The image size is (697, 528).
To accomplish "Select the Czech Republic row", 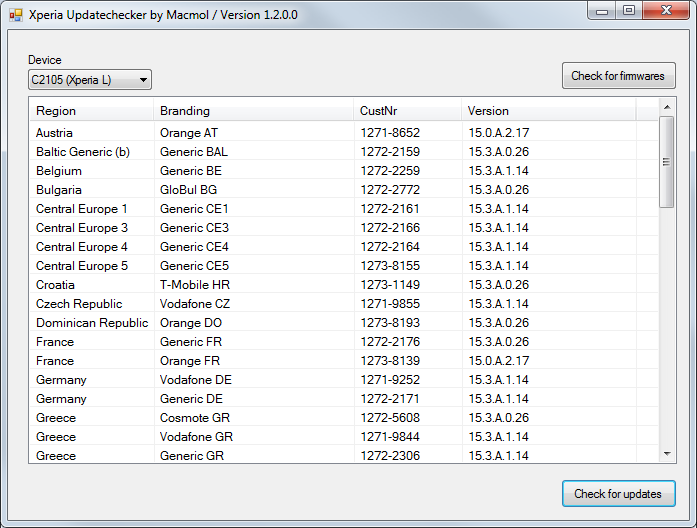I will 344,304.
